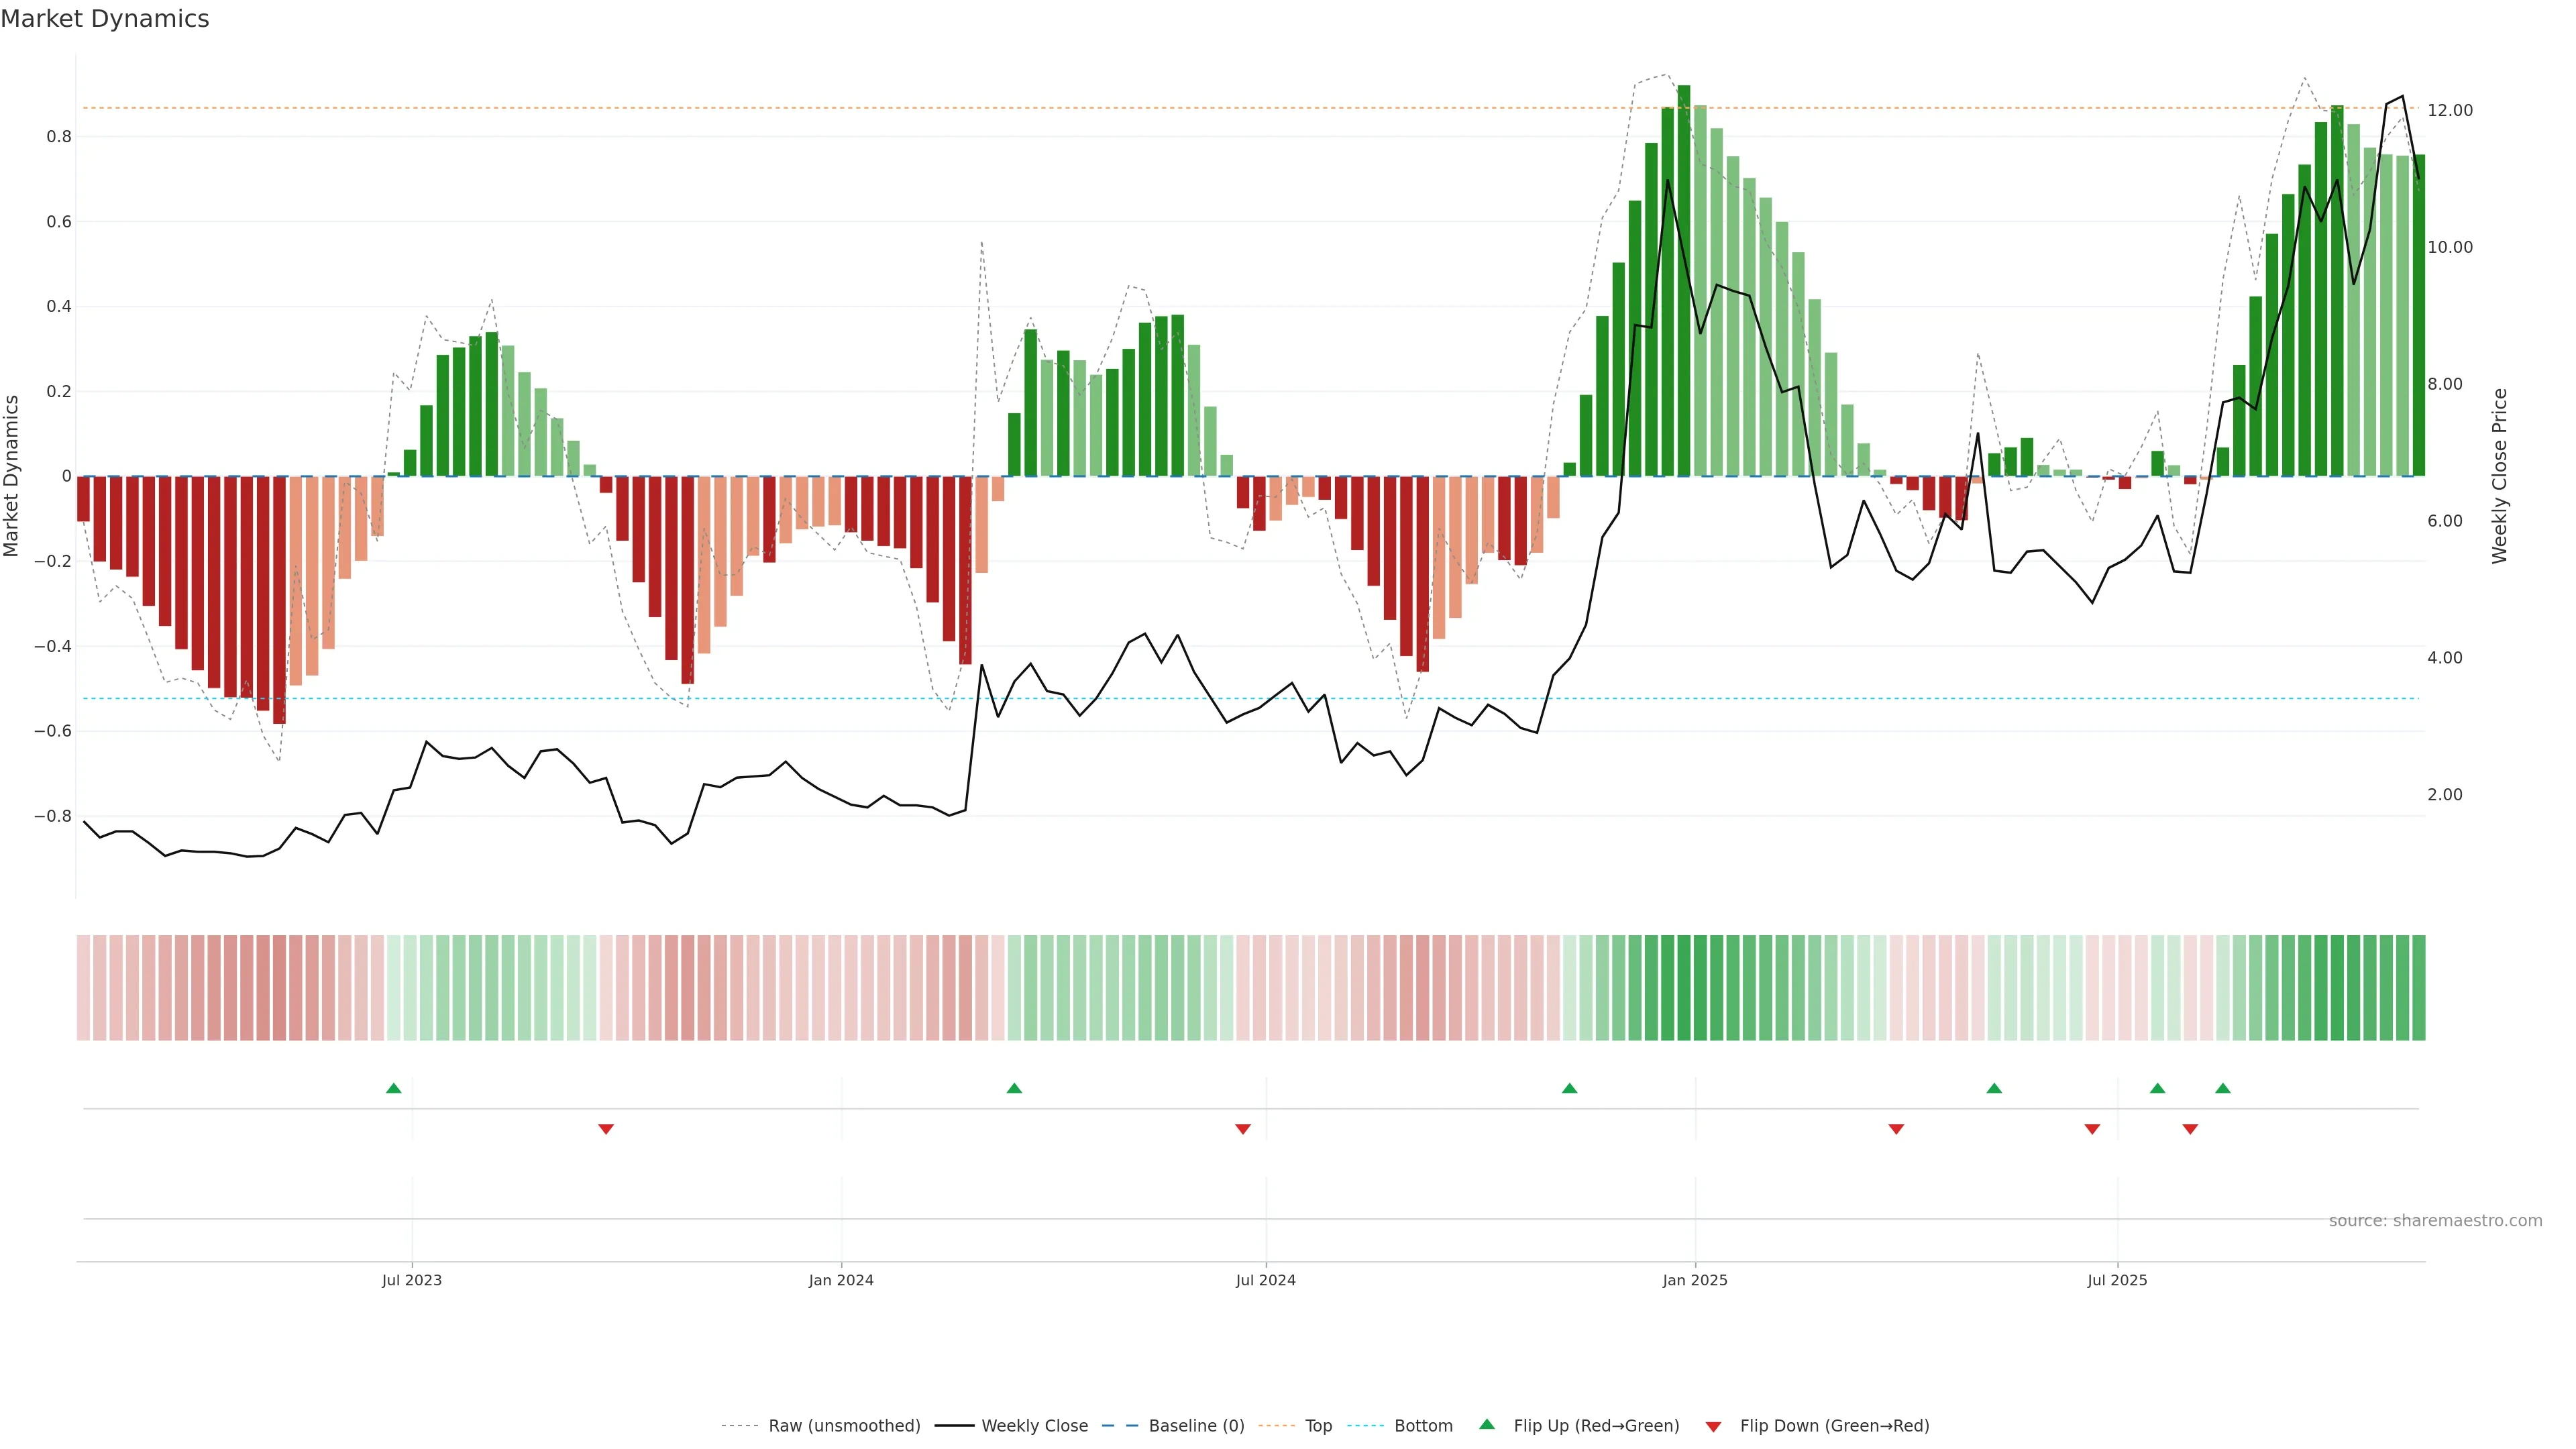Viewport: 2576px width, 1449px height.
Task: Click the Jul 2023 x-axis label
Action: [412, 1280]
